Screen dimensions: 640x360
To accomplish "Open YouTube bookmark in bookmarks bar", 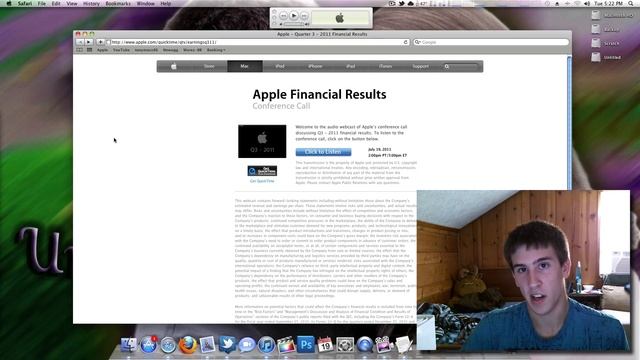I will pos(121,50).
